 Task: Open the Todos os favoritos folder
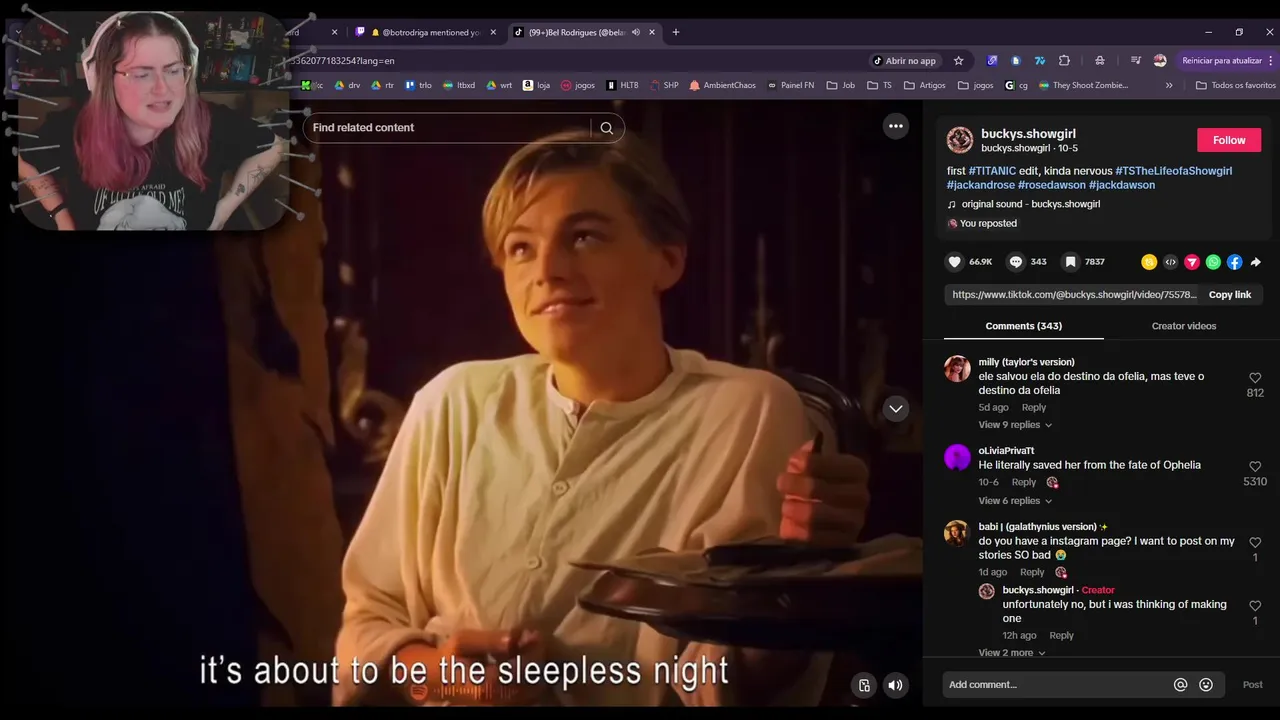pos(1236,85)
